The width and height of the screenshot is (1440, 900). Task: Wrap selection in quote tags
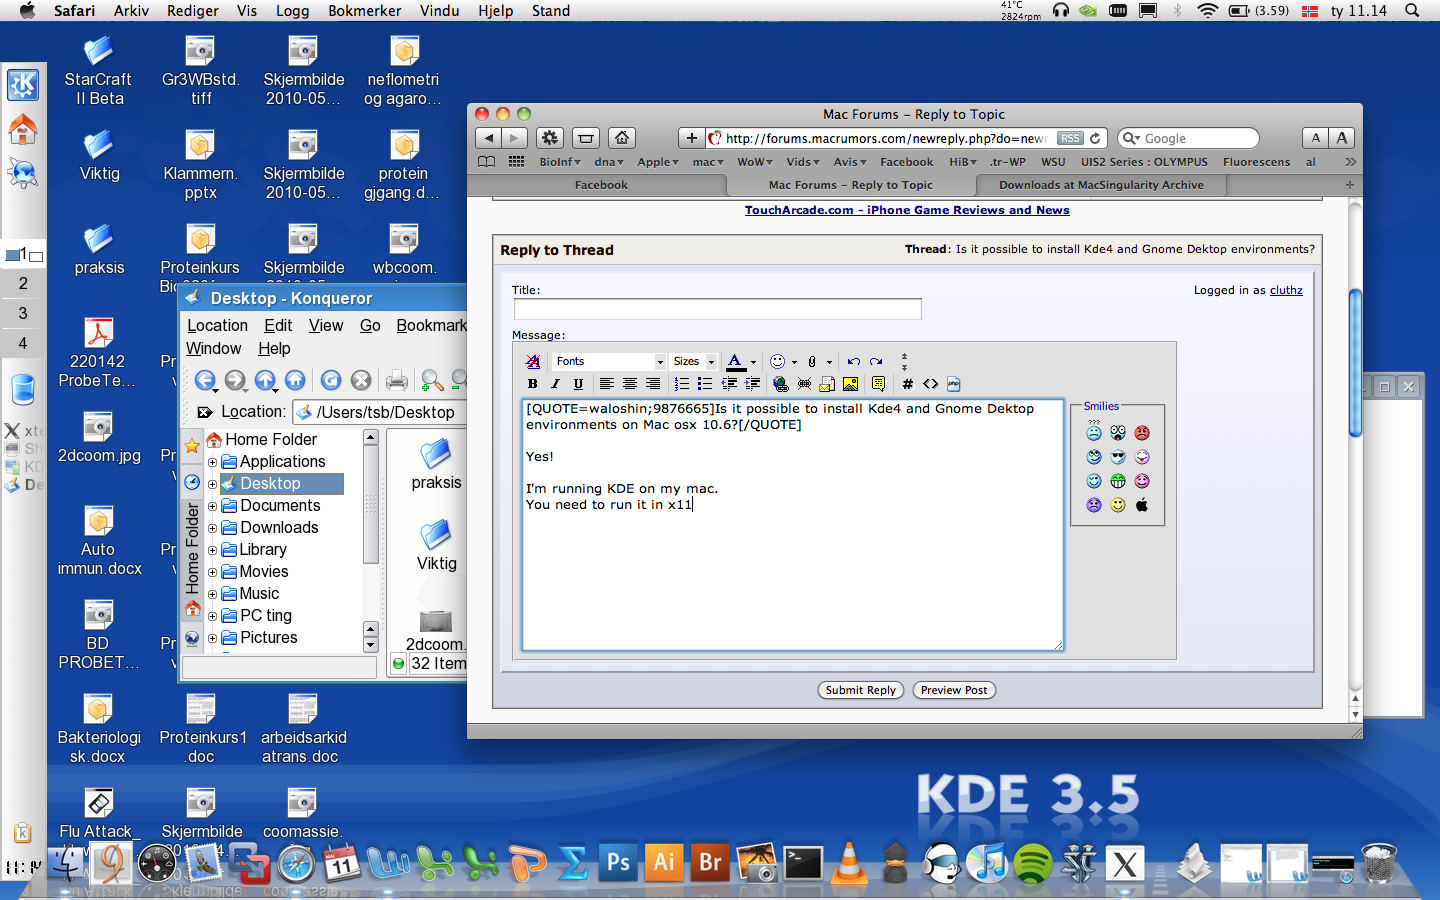tap(878, 384)
